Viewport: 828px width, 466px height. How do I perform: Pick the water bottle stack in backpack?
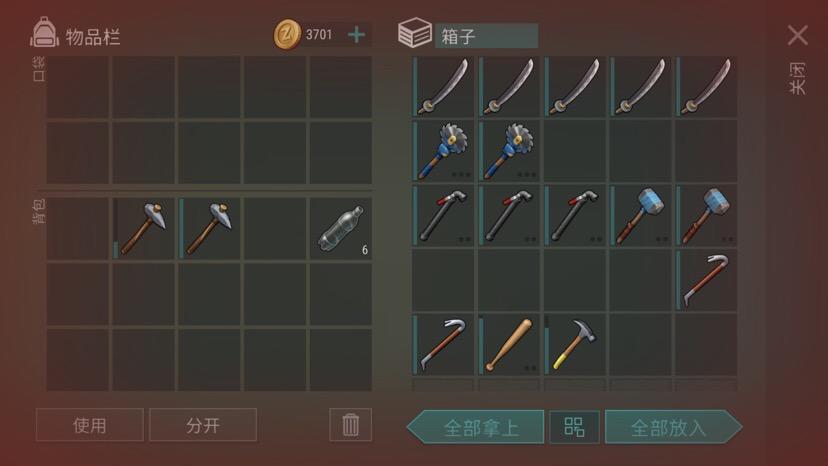[341, 229]
